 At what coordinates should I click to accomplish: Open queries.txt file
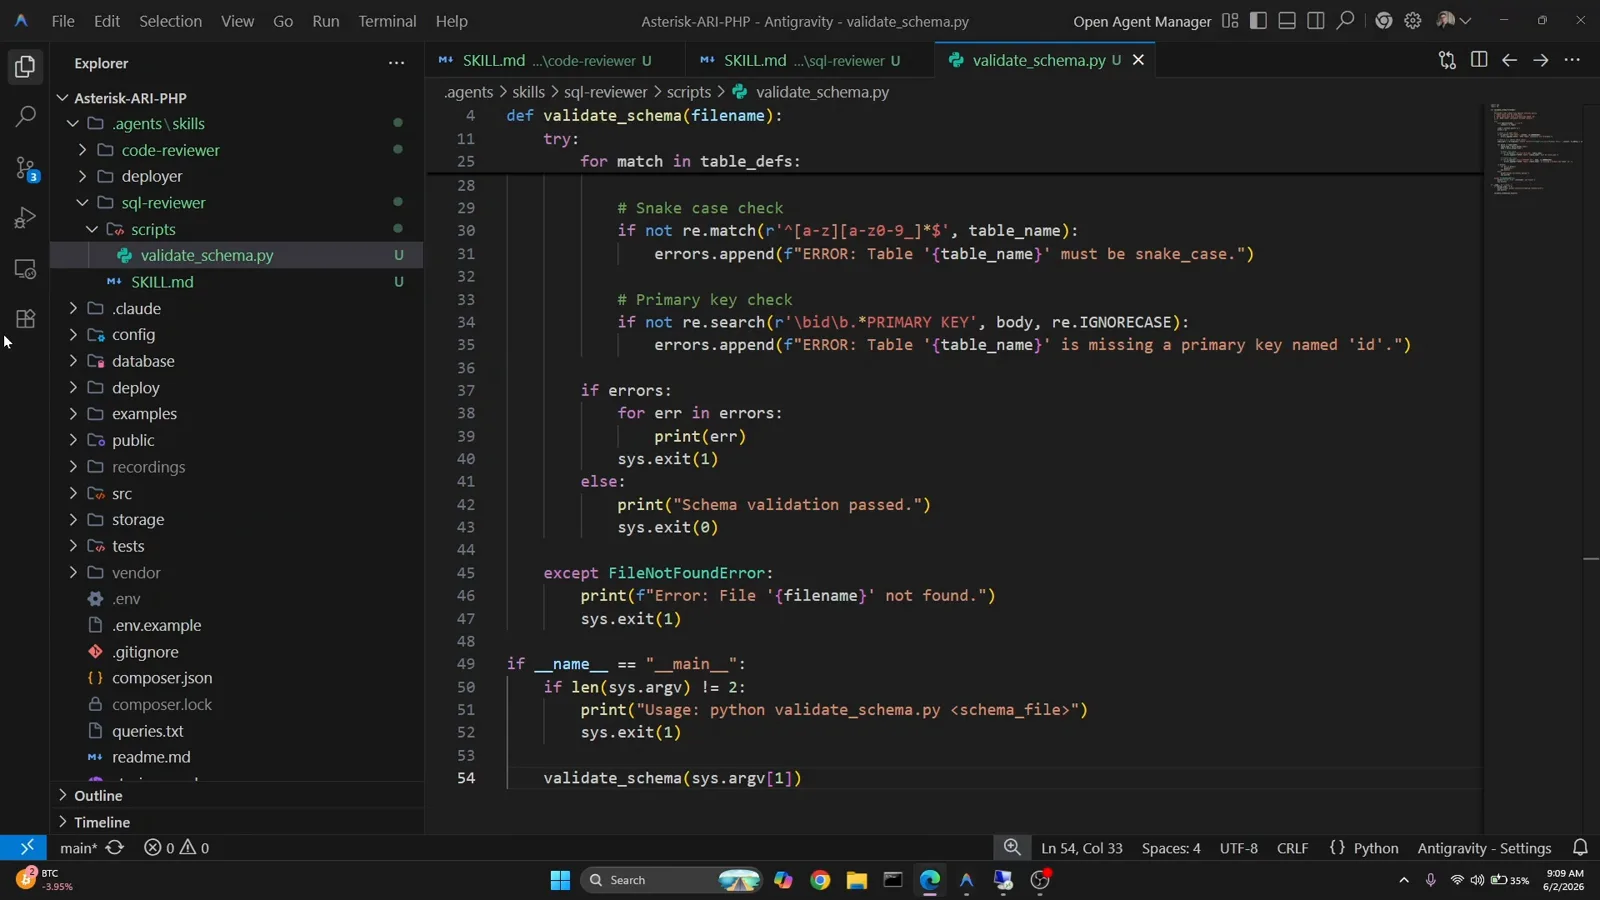(x=238, y=731)
